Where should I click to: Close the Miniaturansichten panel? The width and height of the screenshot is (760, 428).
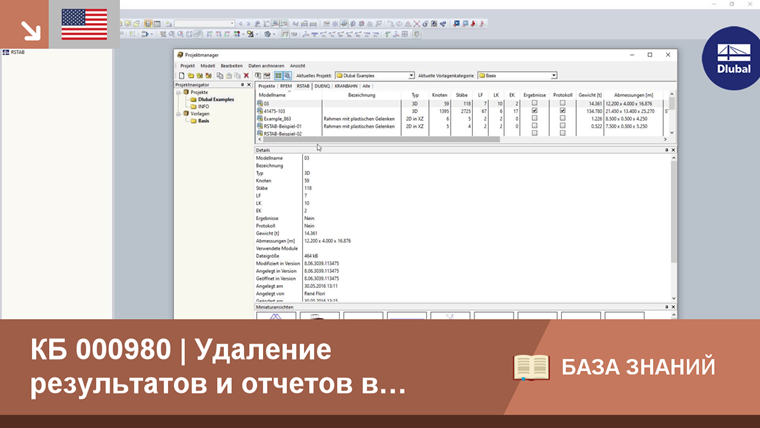673,307
